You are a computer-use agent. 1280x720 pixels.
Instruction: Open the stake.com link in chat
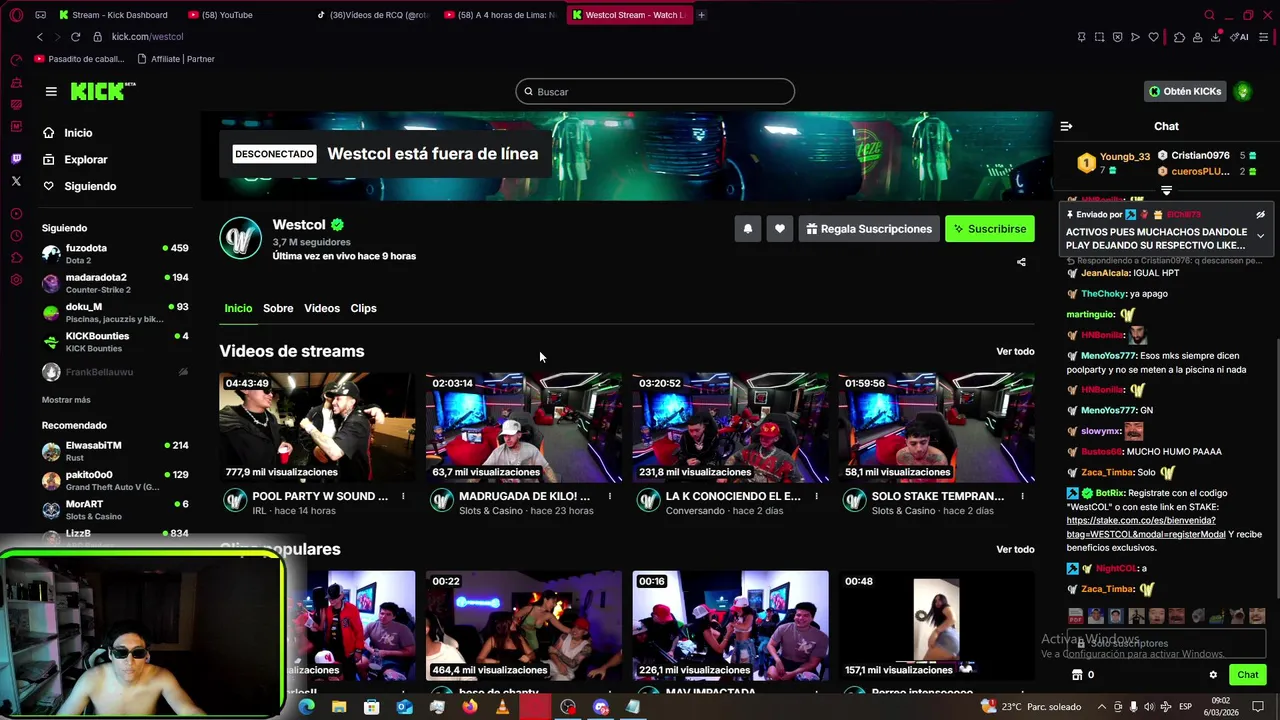tap(1145, 527)
